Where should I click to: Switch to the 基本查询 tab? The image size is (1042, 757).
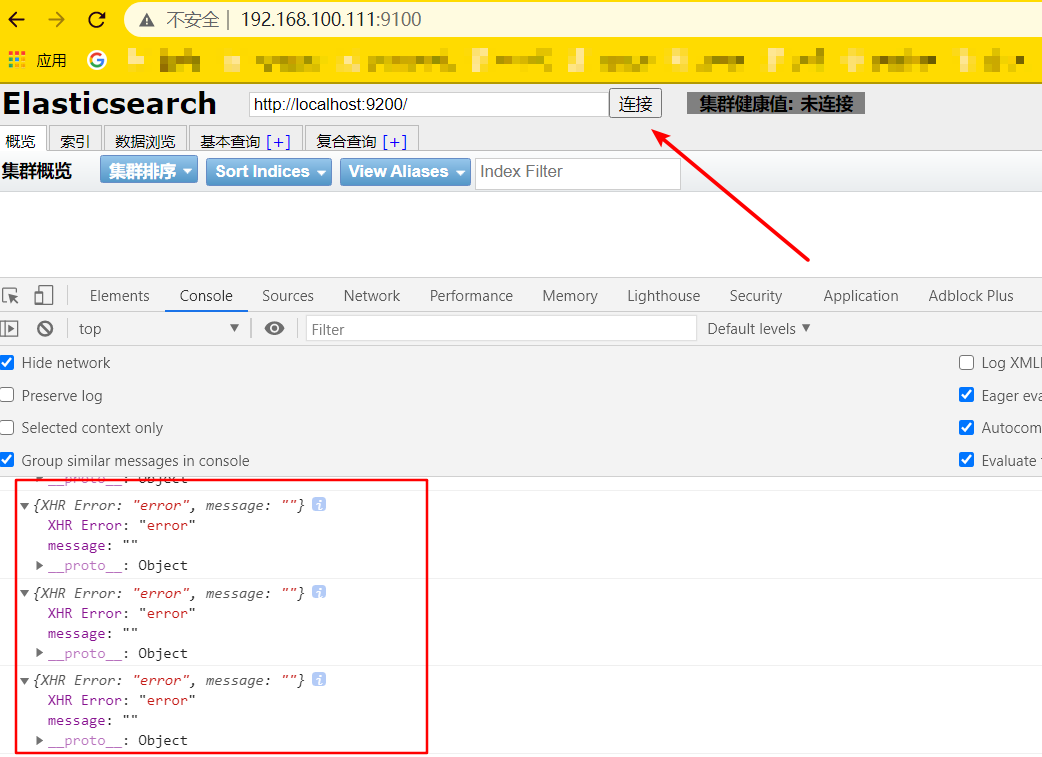[230, 141]
